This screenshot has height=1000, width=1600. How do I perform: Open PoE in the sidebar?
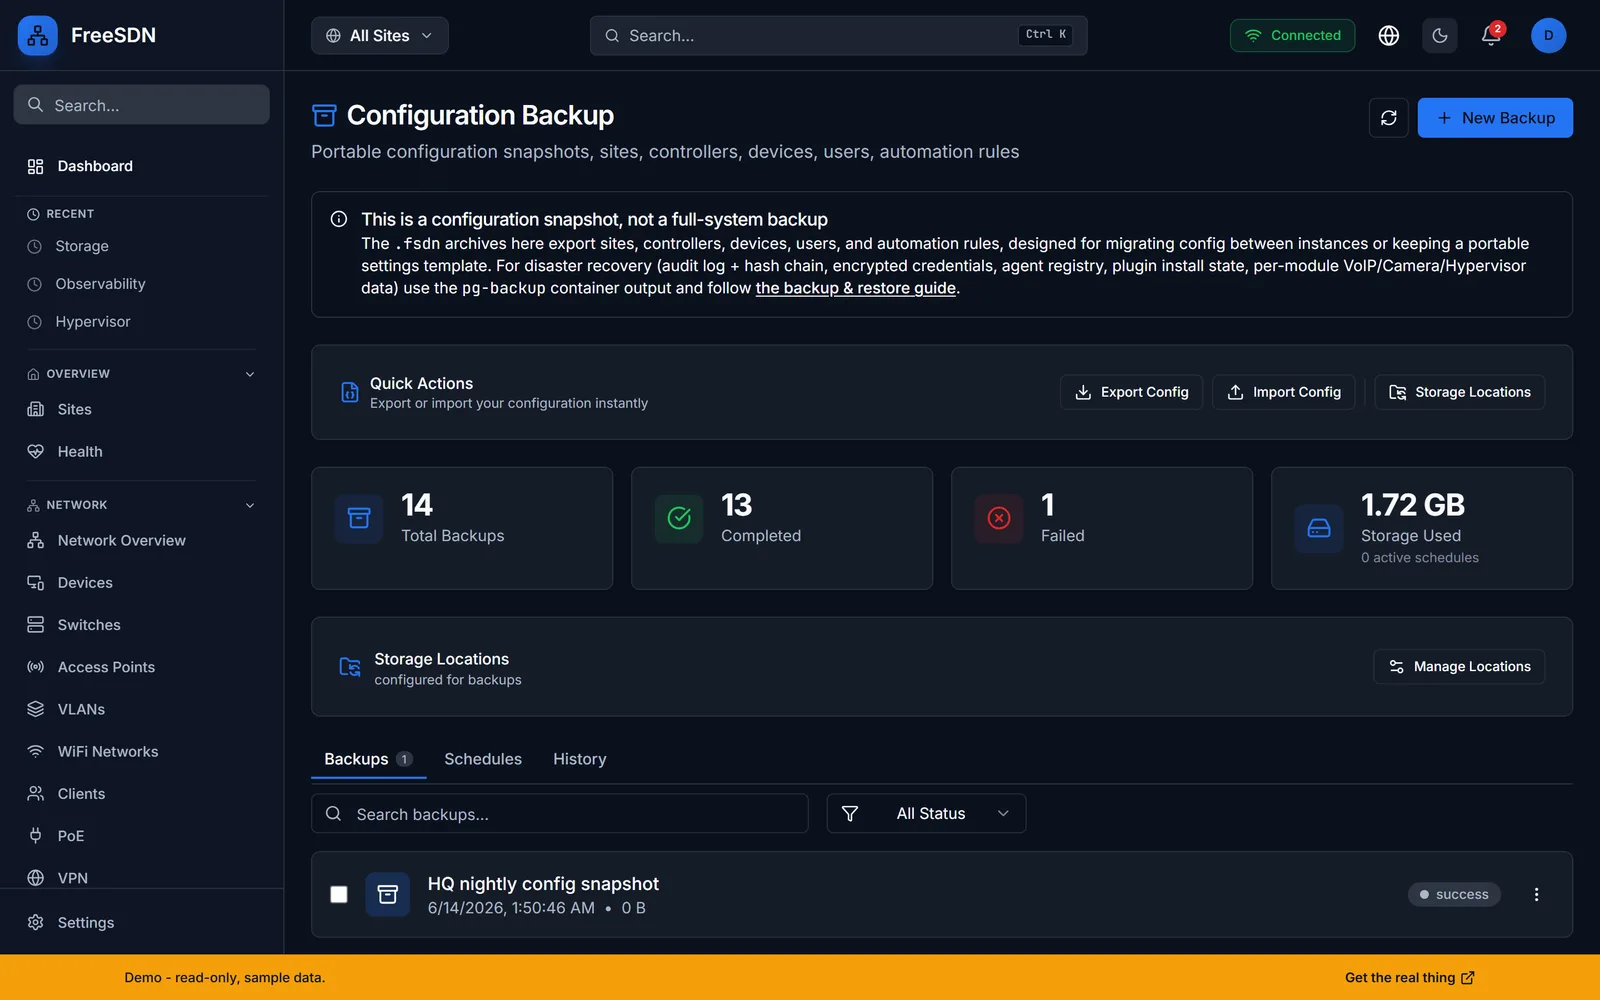coord(141,836)
